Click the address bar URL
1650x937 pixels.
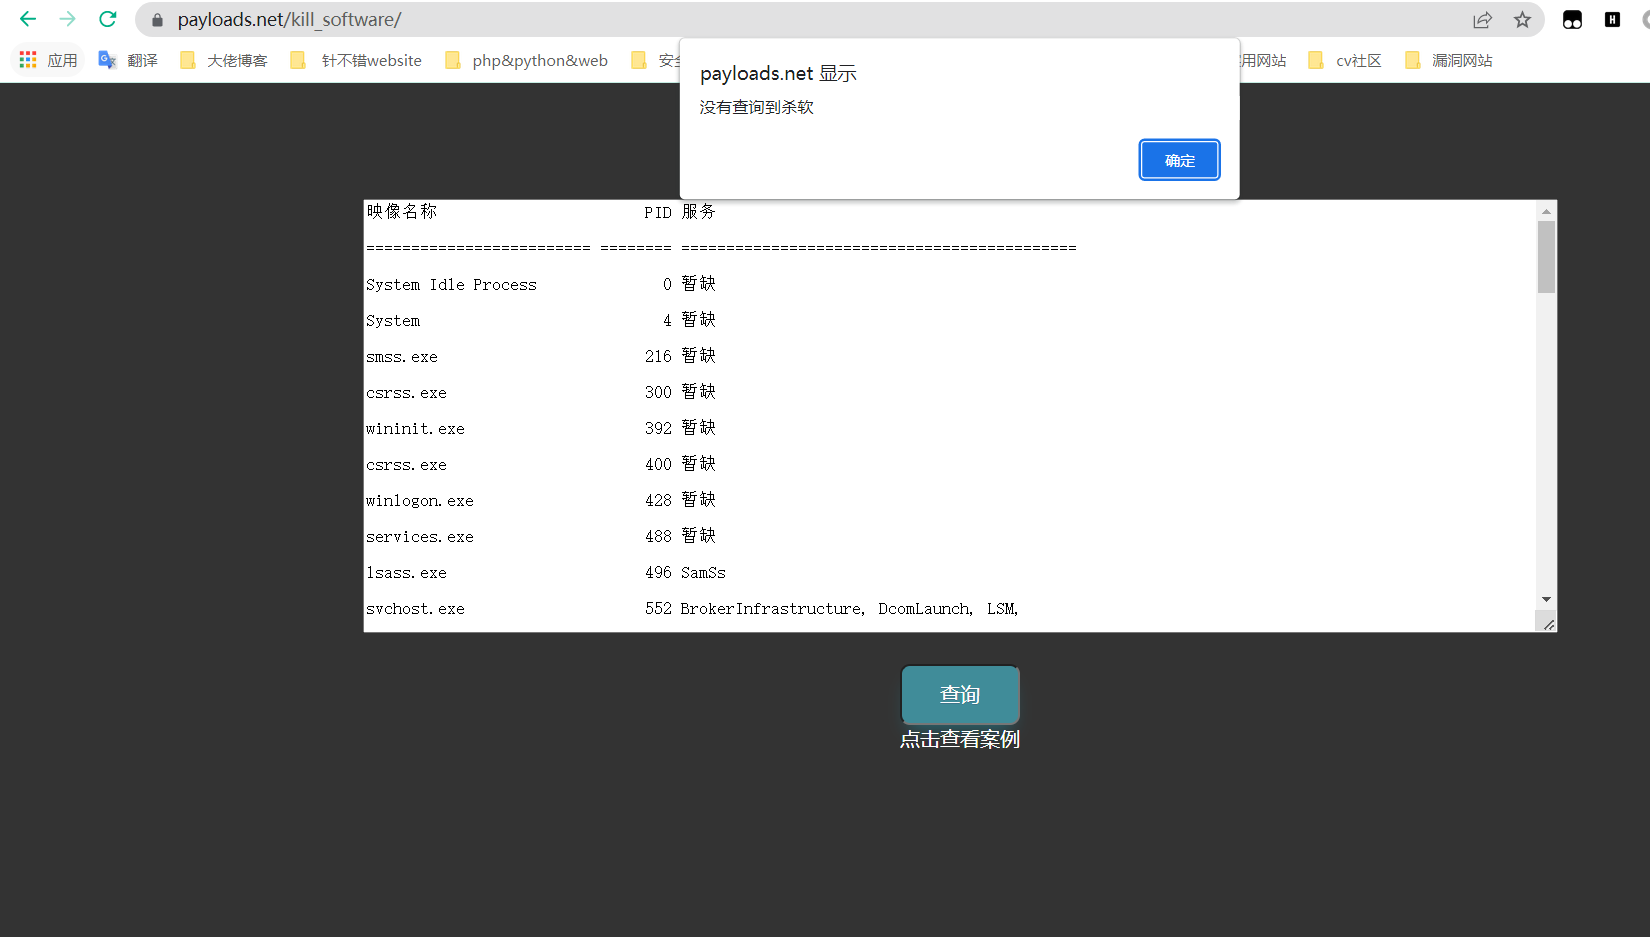[x=290, y=20]
